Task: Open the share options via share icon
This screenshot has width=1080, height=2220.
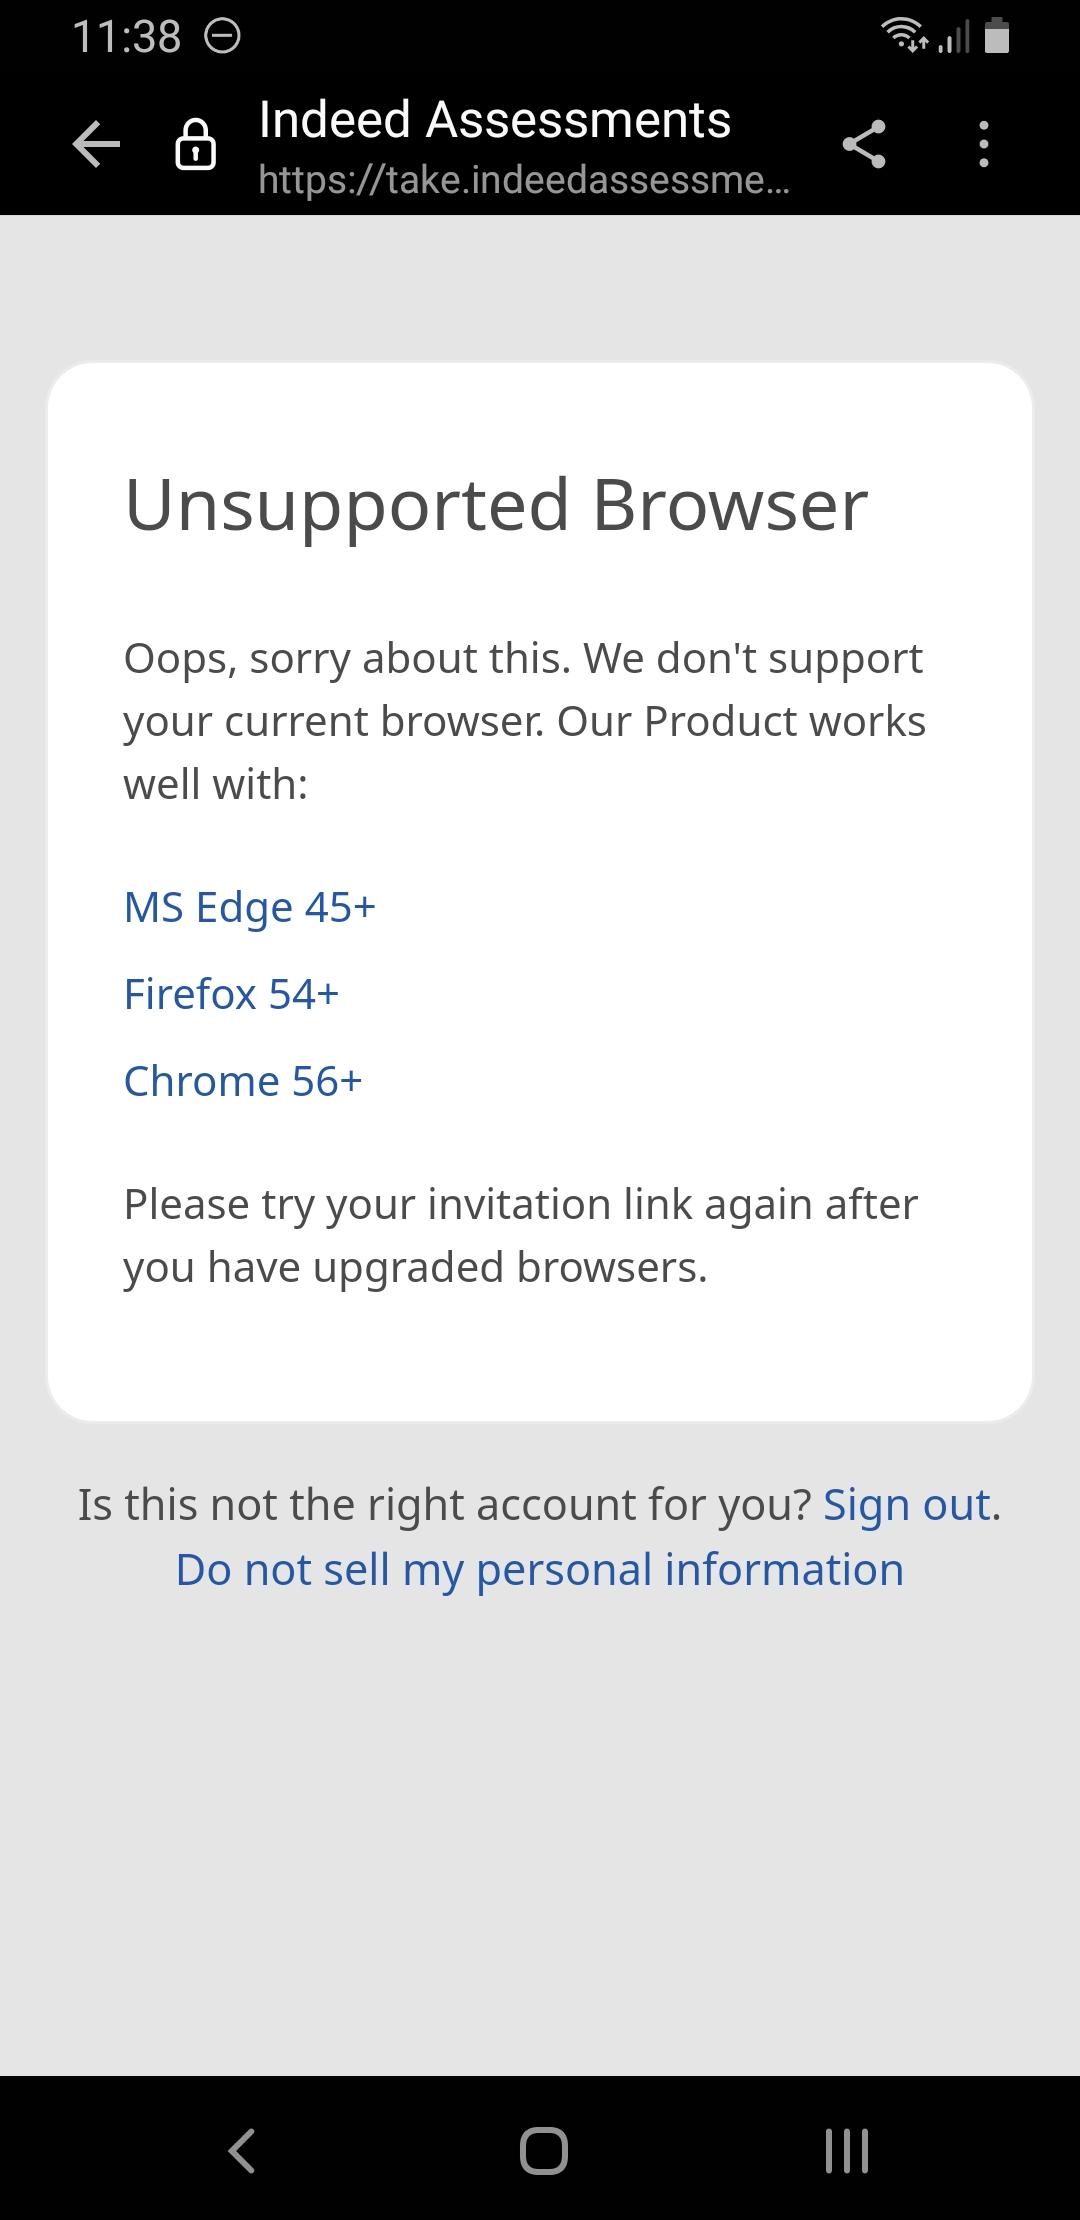Action: click(x=864, y=145)
